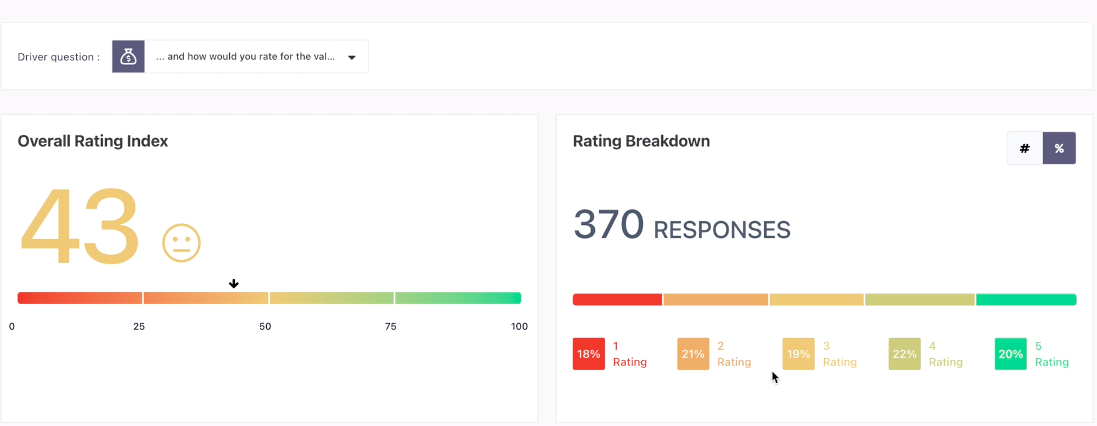Image resolution: width=1097 pixels, height=426 pixels.
Task: Click the 'Overall Rating Index' heading
Action: (x=93, y=141)
